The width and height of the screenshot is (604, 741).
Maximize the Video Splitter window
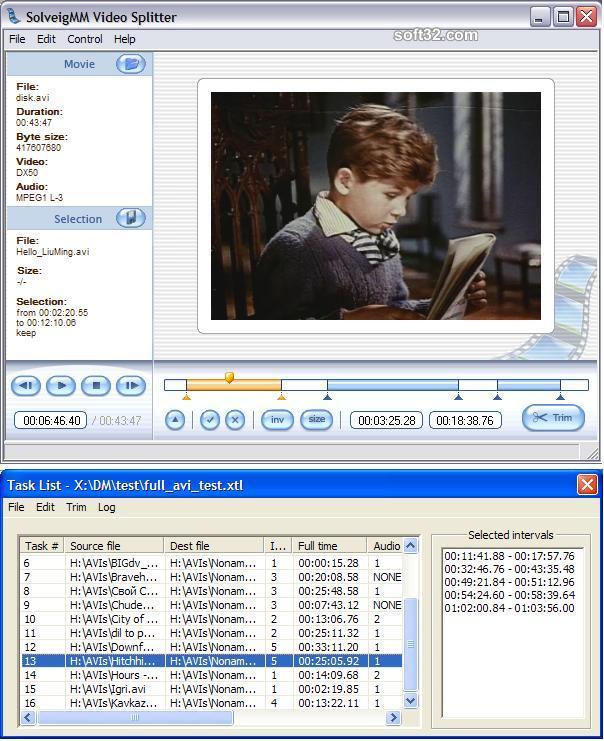563,17
